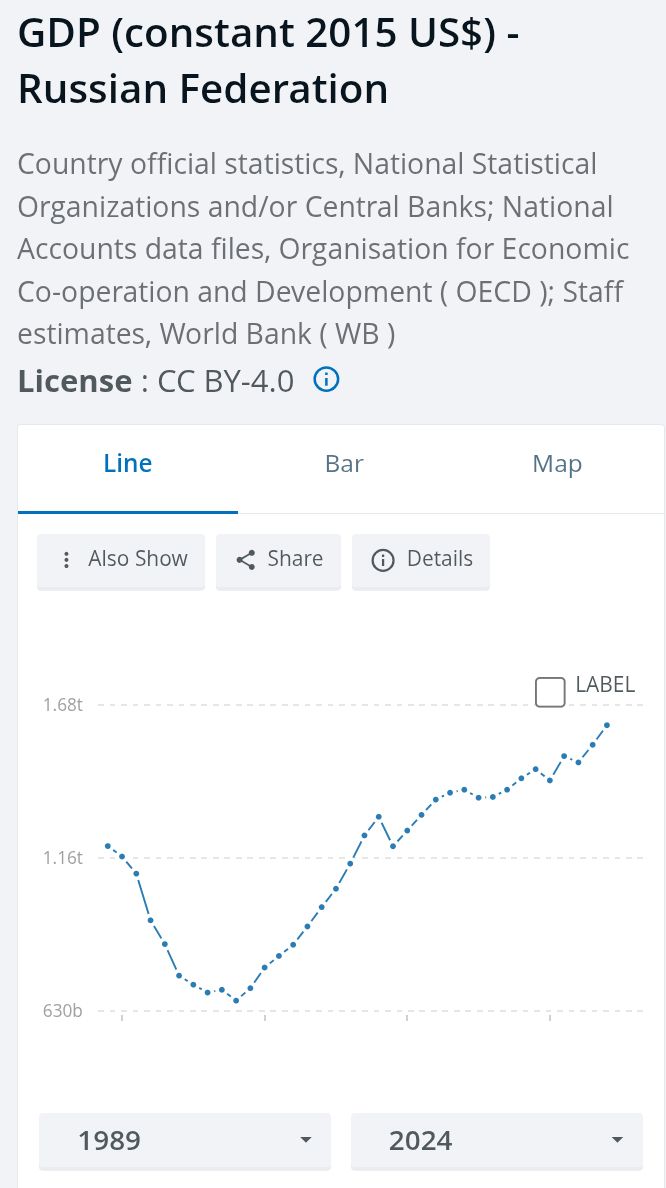Switch to the Line chart tab
The width and height of the screenshot is (666, 1188).
(128, 464)
